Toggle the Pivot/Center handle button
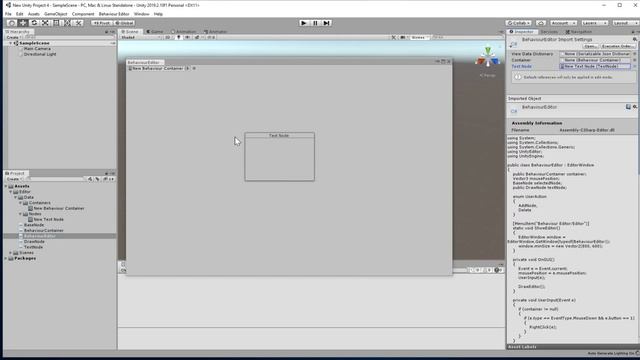Image resolution: width=640 pixels, height=360 pixels. pos(102,23)
